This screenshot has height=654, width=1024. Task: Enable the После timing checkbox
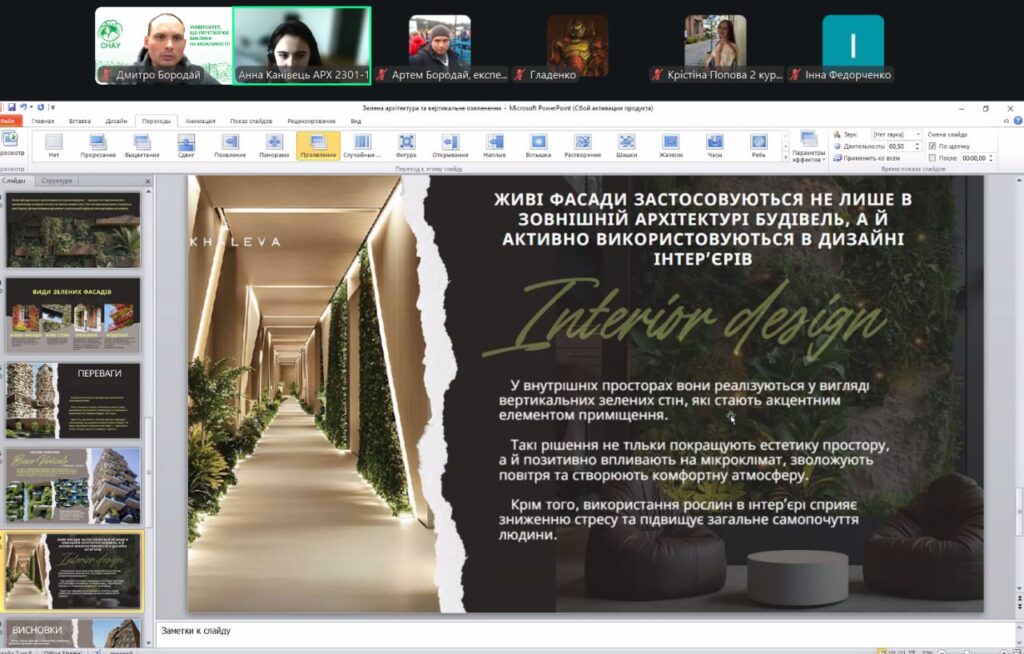(932, 158)
